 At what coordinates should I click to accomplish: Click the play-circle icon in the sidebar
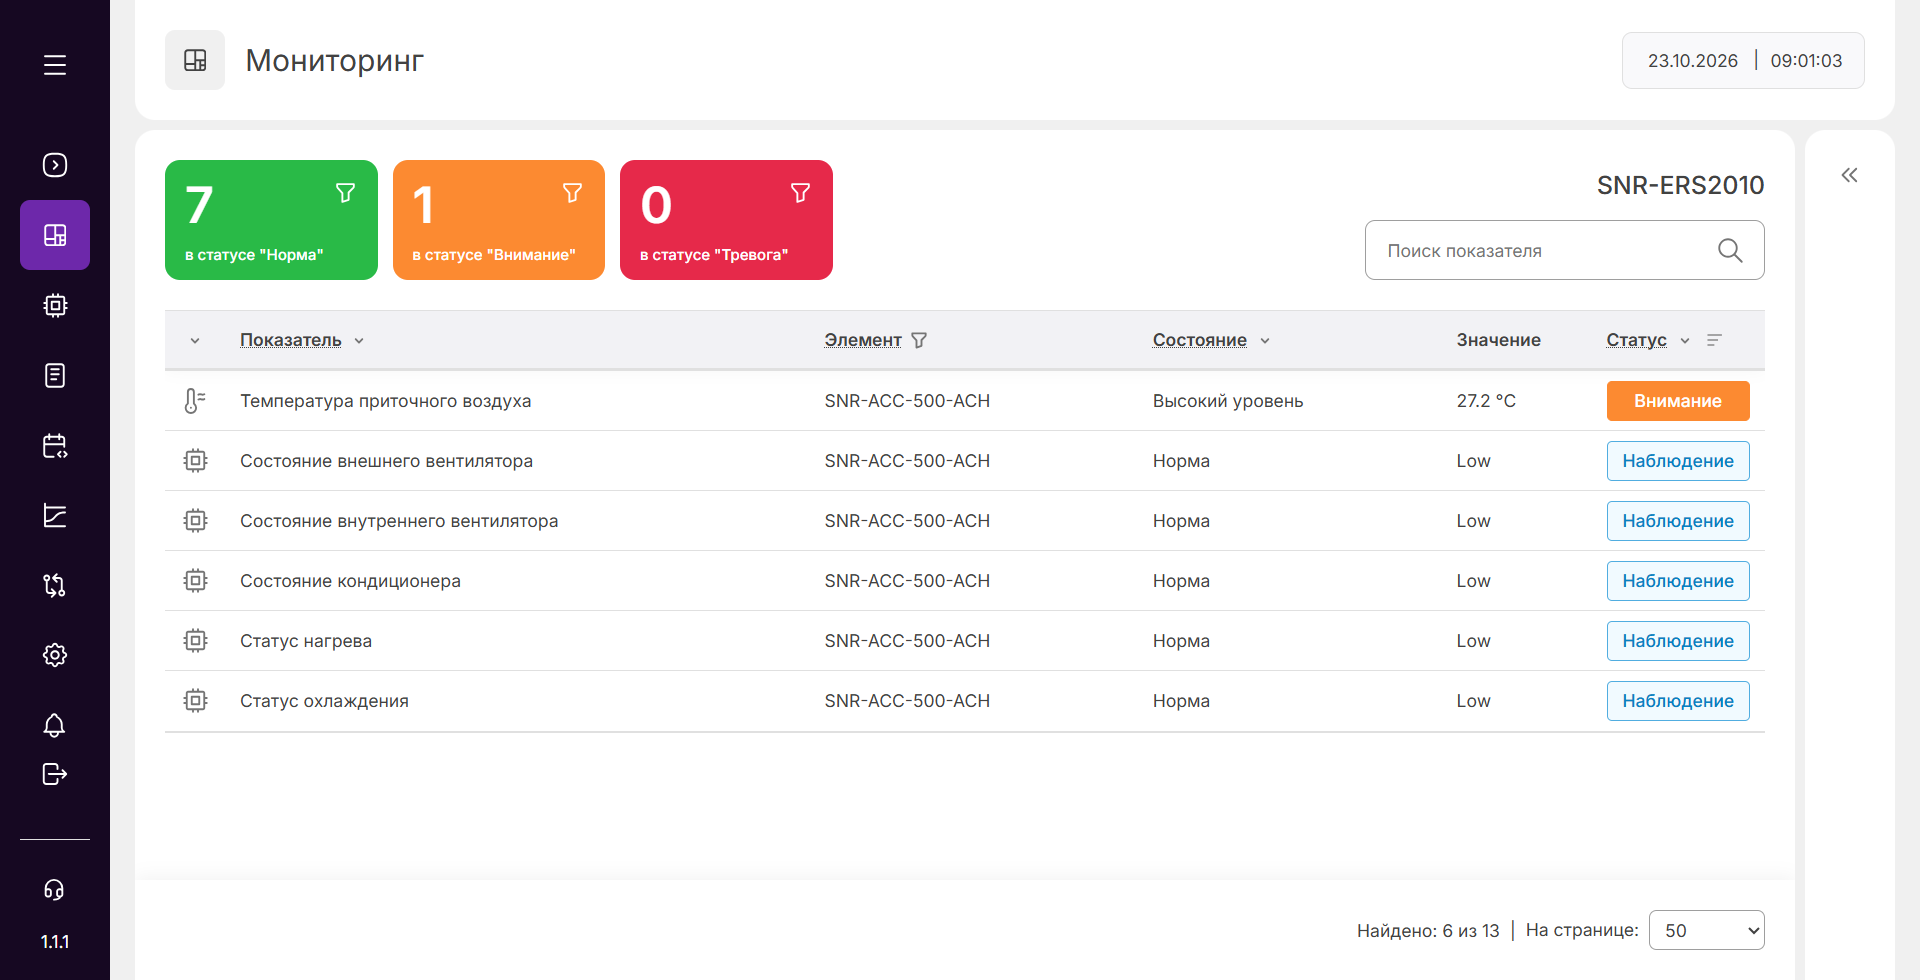point(55,165)
